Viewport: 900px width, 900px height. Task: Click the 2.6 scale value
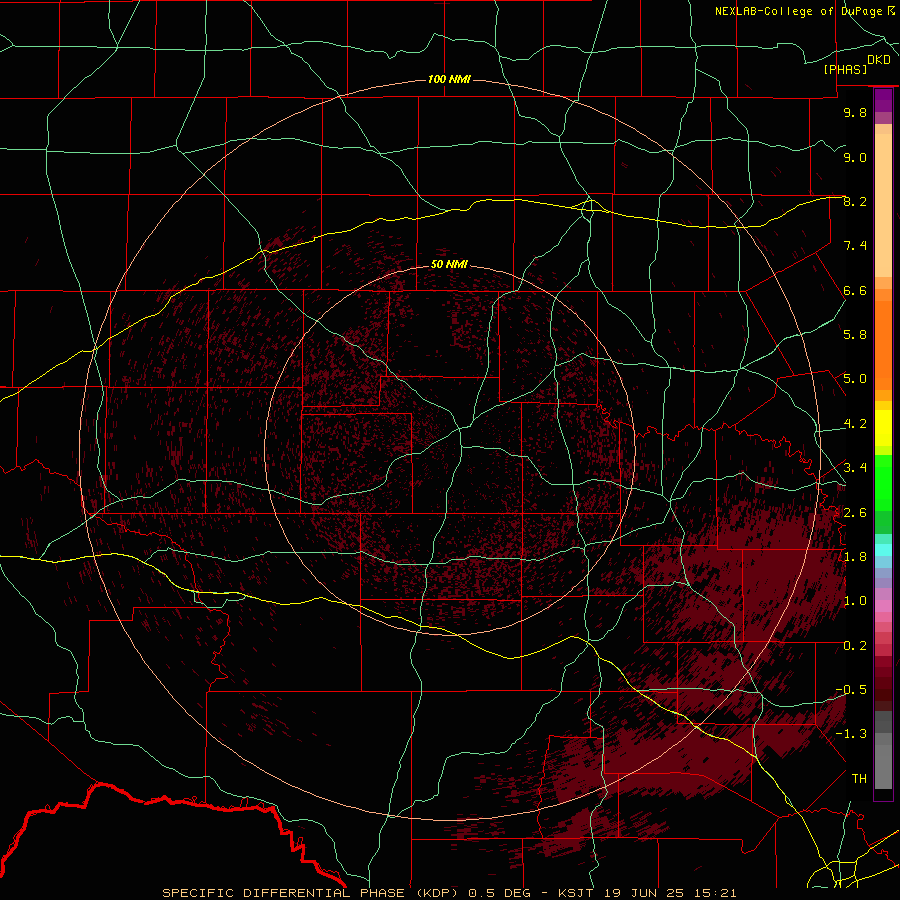855,512
